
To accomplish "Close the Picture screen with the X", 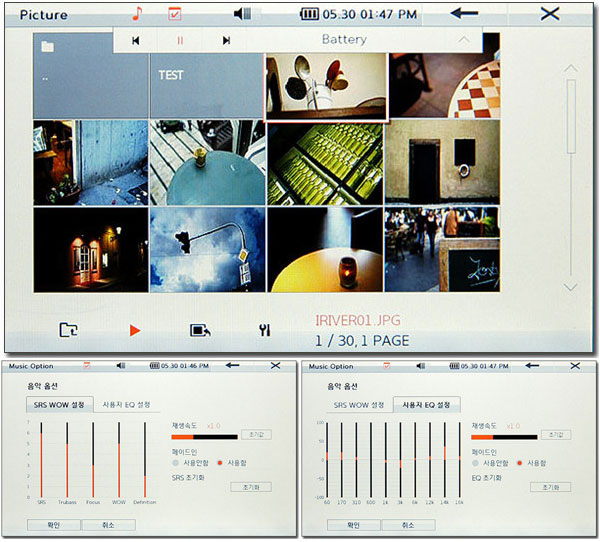I will coord(550,14).
